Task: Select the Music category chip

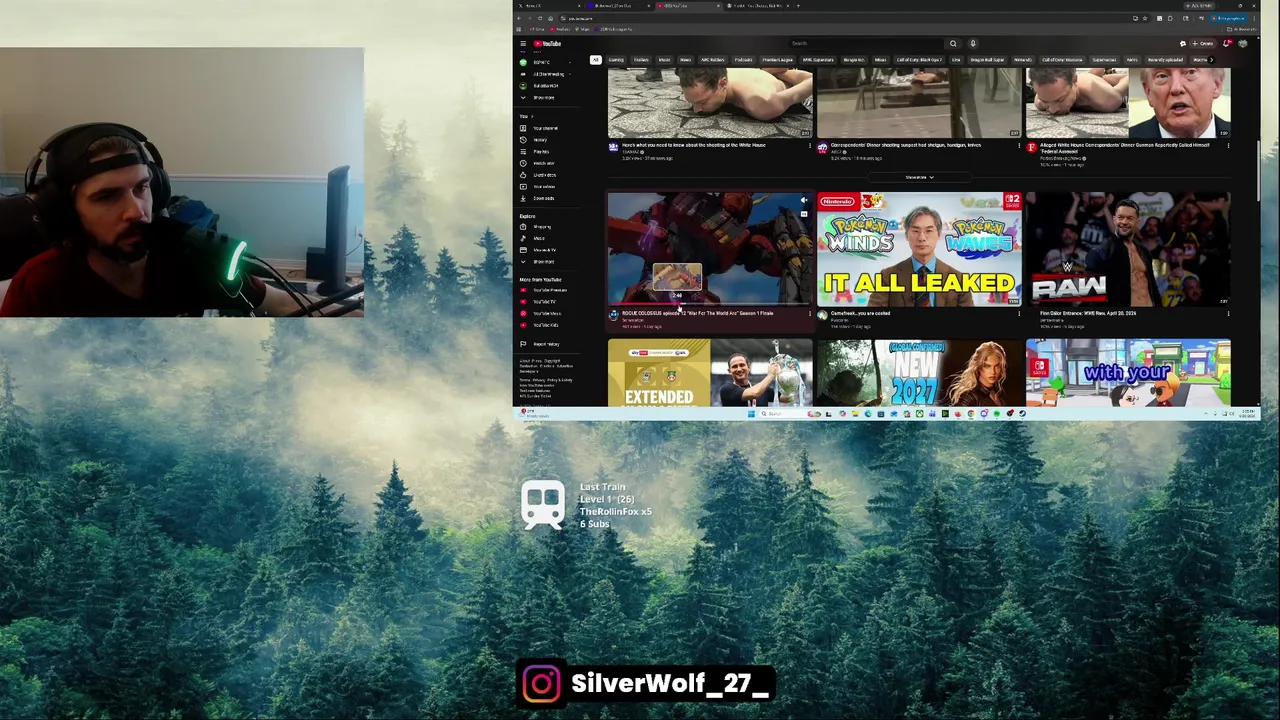Action: coord(664,60)
